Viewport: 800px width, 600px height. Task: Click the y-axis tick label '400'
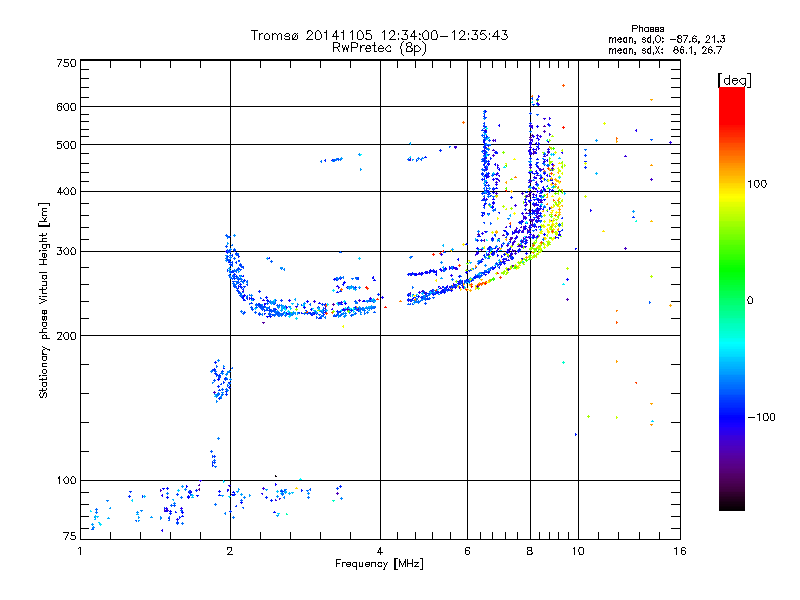(67, 191)
